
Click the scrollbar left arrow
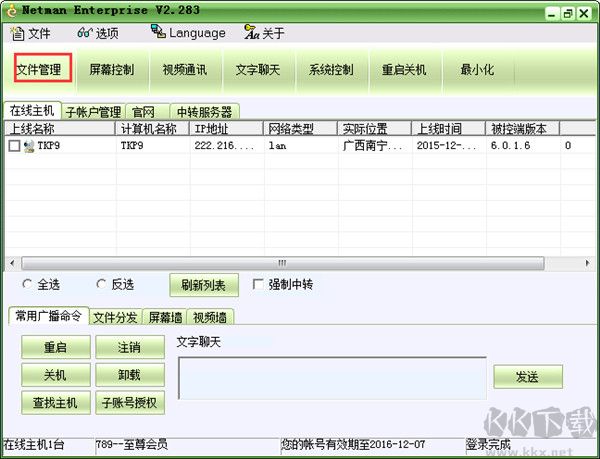(x=12, y=263)
